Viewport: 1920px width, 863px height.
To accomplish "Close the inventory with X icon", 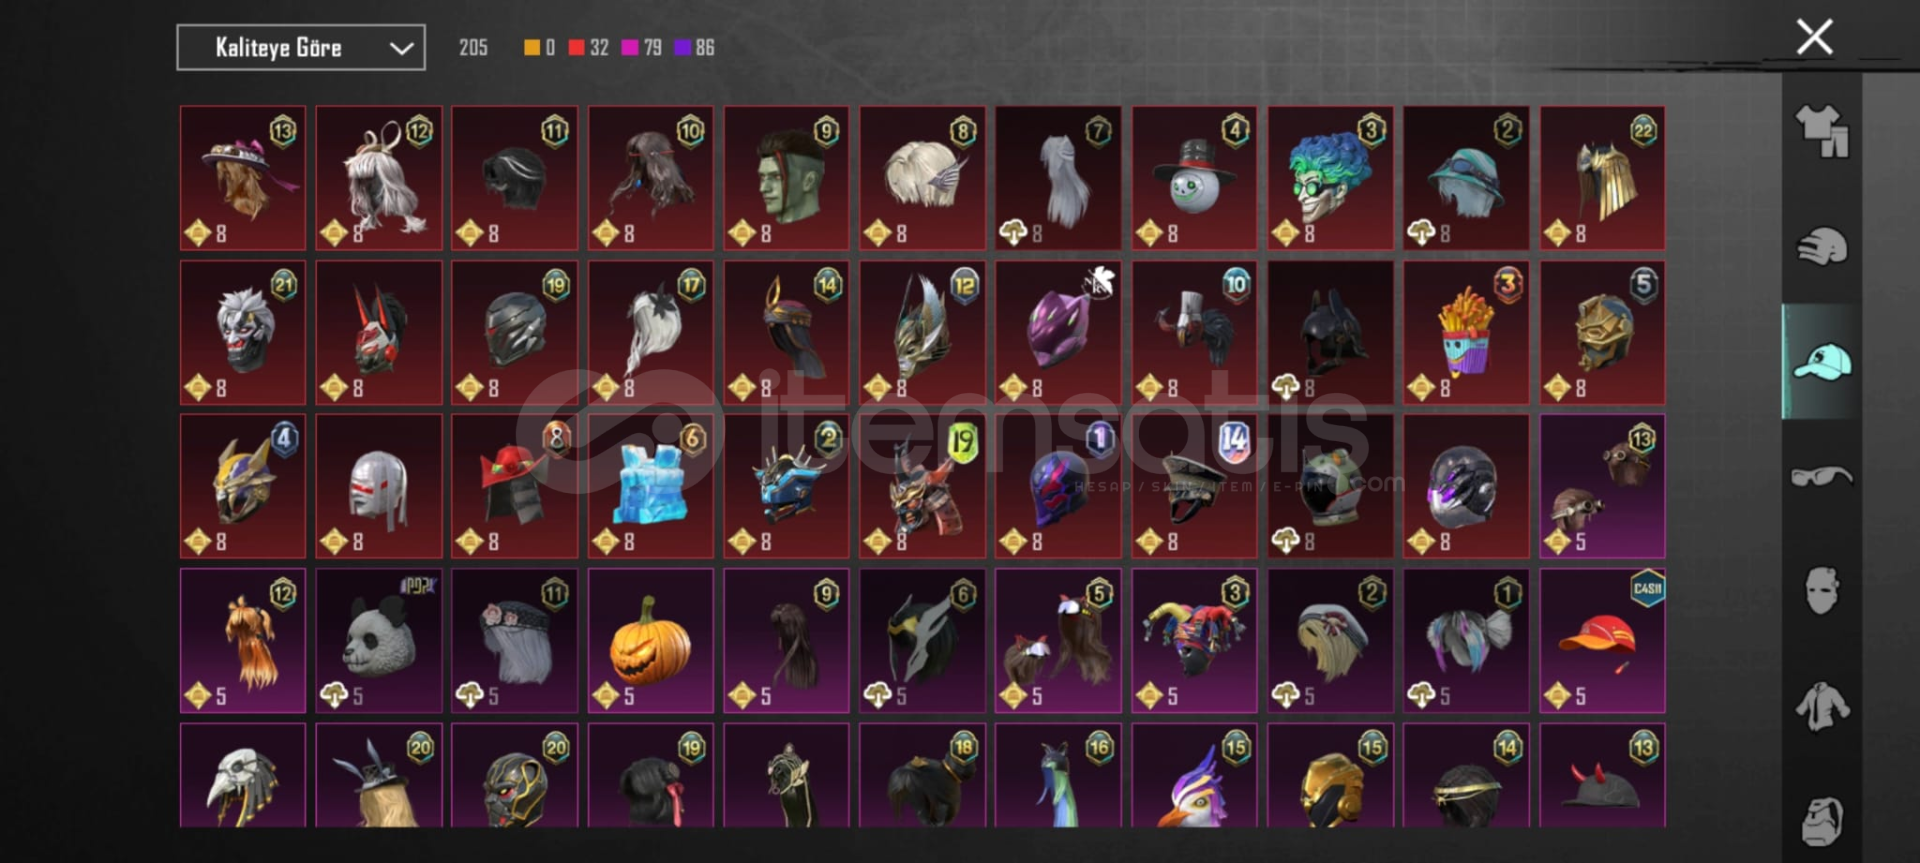I will click(x=1814, y=37).
